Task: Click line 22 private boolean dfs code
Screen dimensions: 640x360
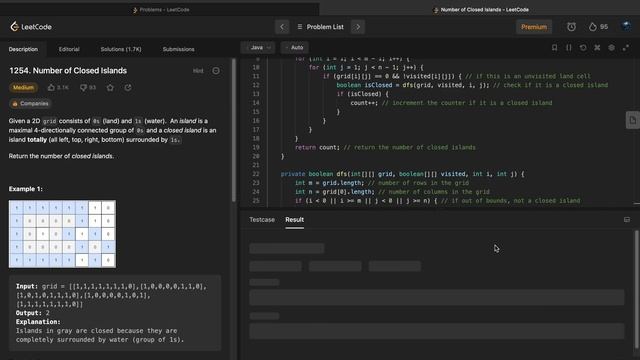Action: pyautogui.click(x=402, y=174)
